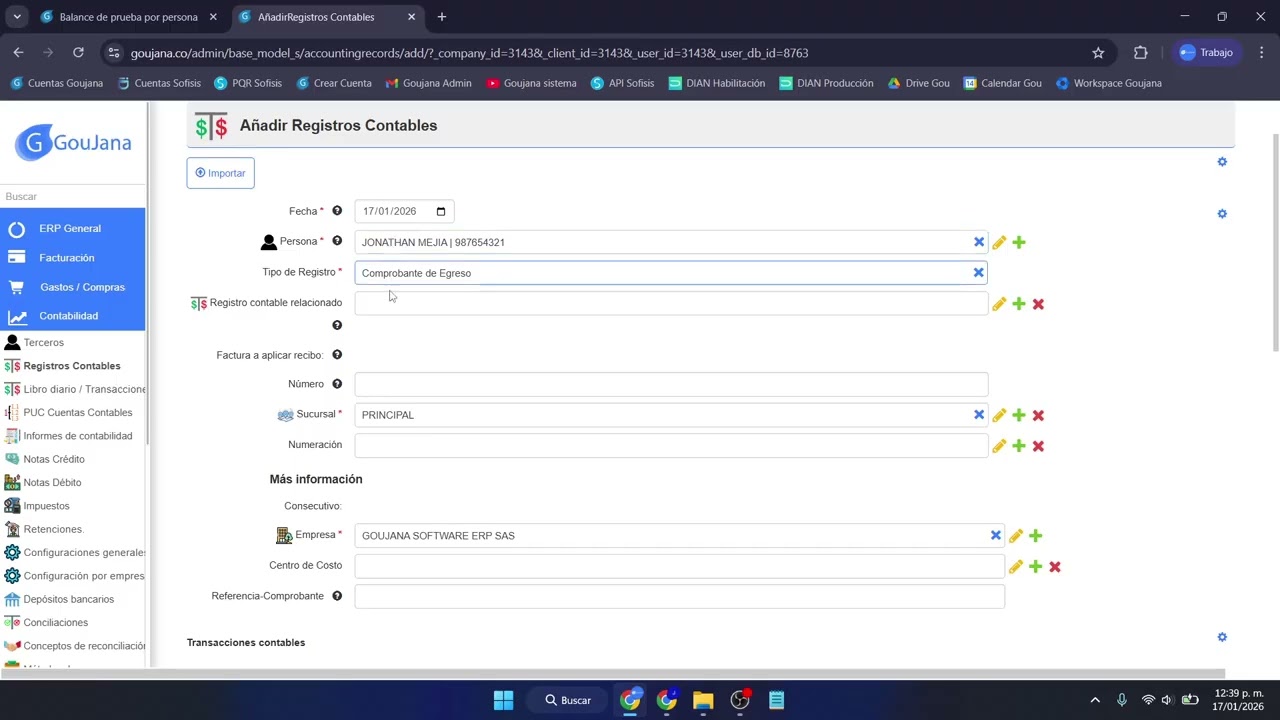Image resolution: width=1280 pixels, height=720 pixels.
Task: Open the Centro de Costo dropdown
Action: tap(679, 566)
